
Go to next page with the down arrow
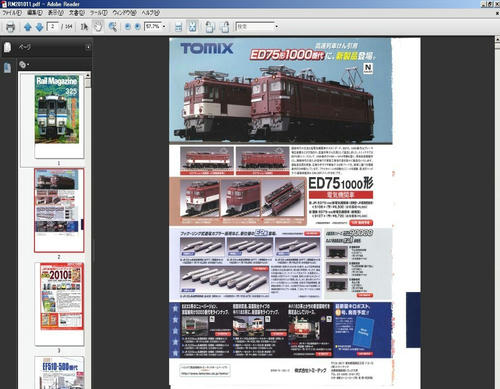point(39,27)
